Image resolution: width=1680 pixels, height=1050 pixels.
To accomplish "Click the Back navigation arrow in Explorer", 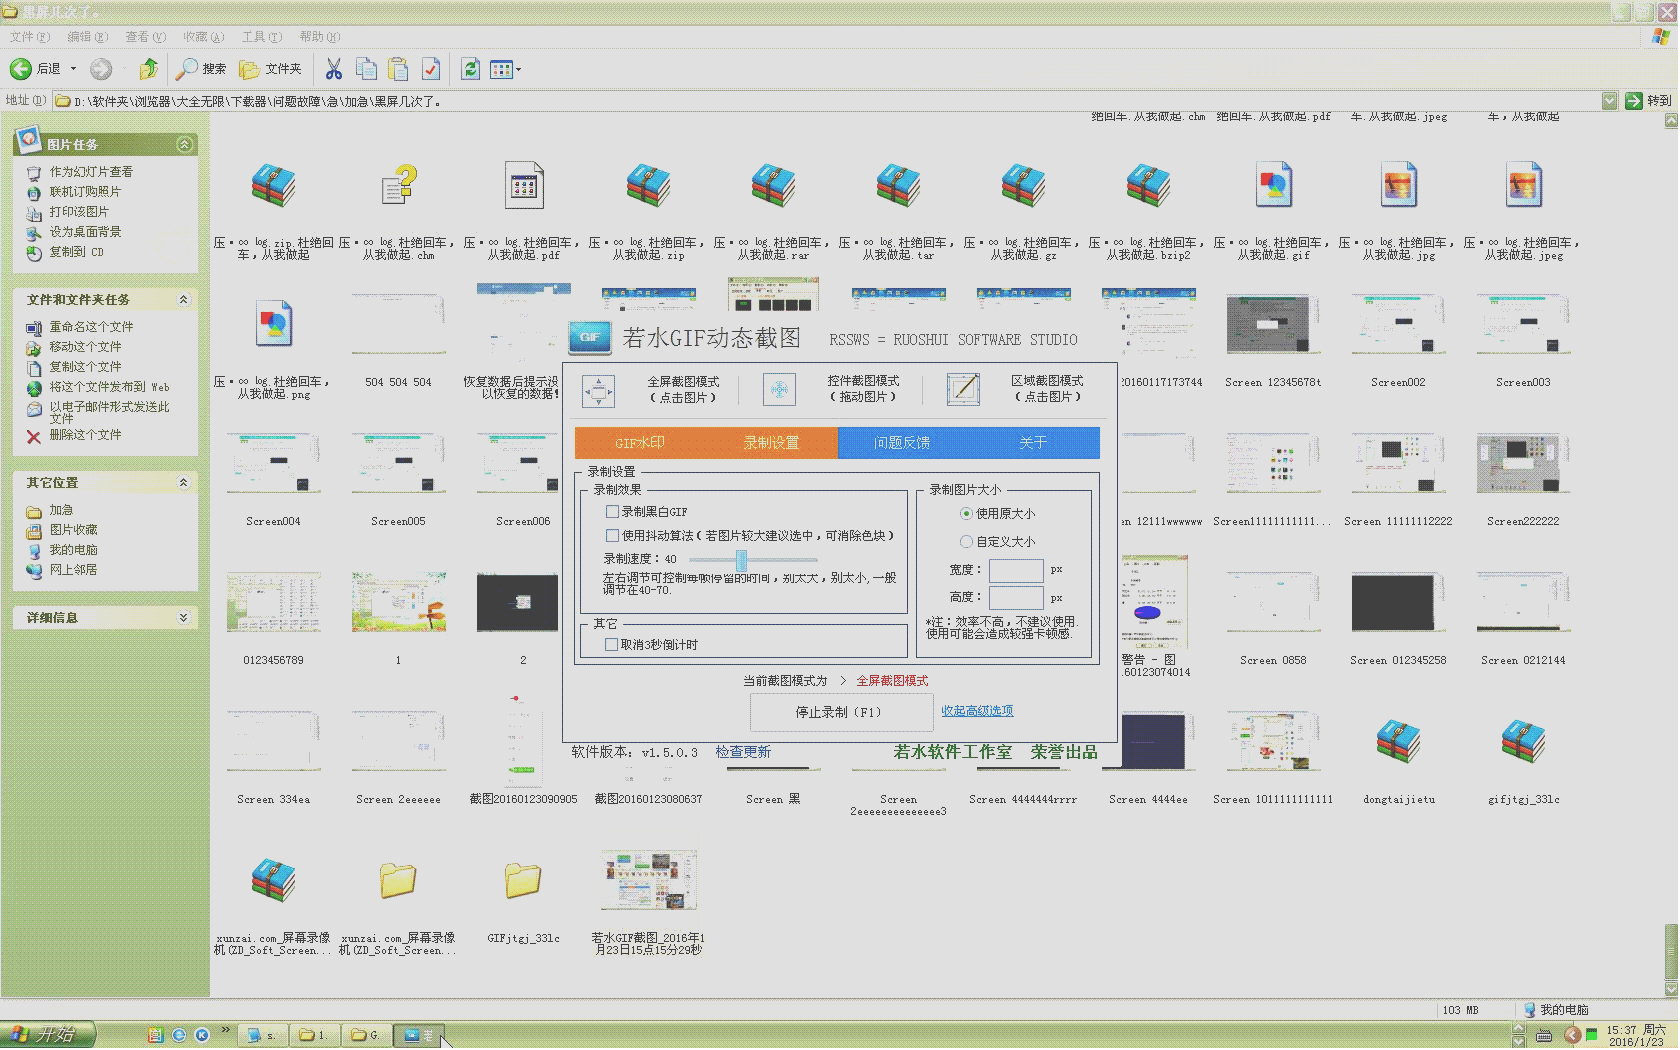I will [x=20, y=69].
